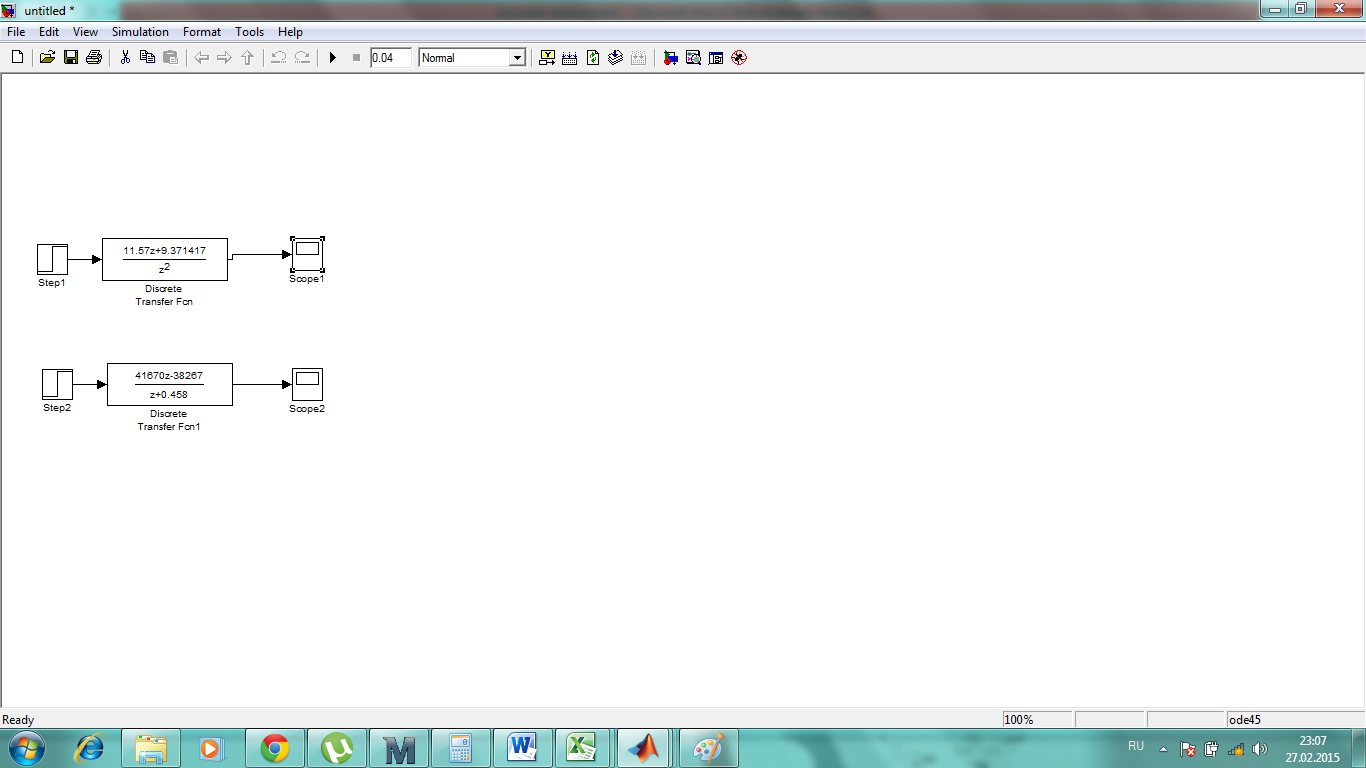The image size is (1366, 768).
Task: Open the Model Explorer icon
Action: [693, 58]
